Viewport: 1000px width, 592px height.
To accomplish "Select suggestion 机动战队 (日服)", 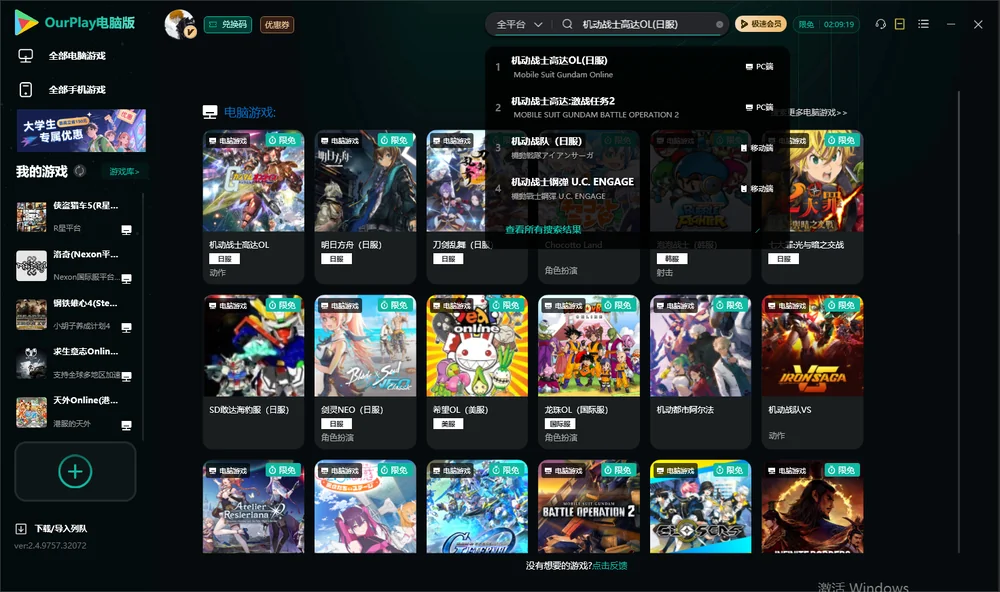I will [636, 147].
